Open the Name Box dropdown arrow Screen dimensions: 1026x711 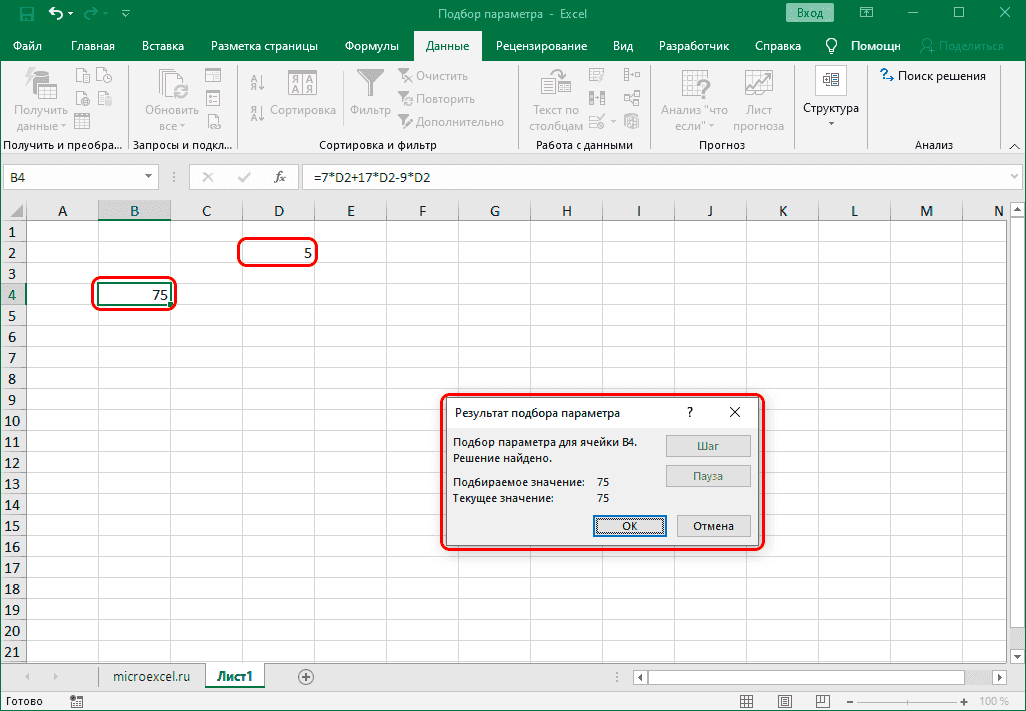(x=149, y=177)
